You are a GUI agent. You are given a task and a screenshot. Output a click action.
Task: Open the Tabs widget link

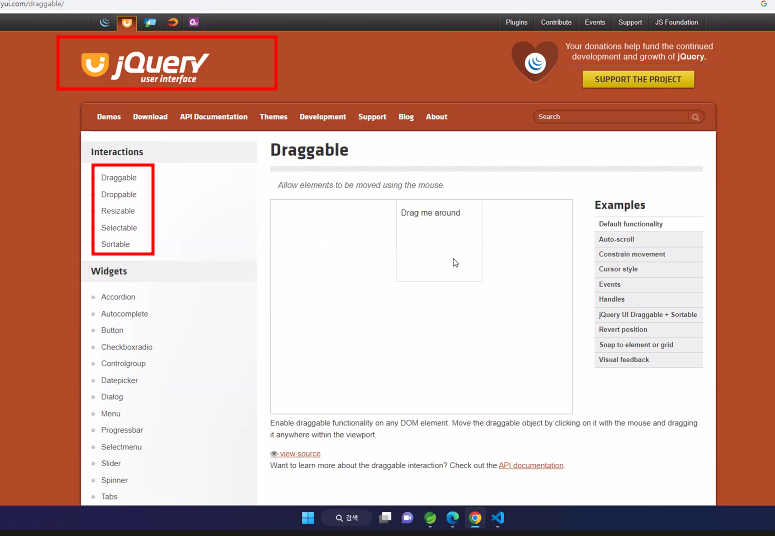coord(109,496)
